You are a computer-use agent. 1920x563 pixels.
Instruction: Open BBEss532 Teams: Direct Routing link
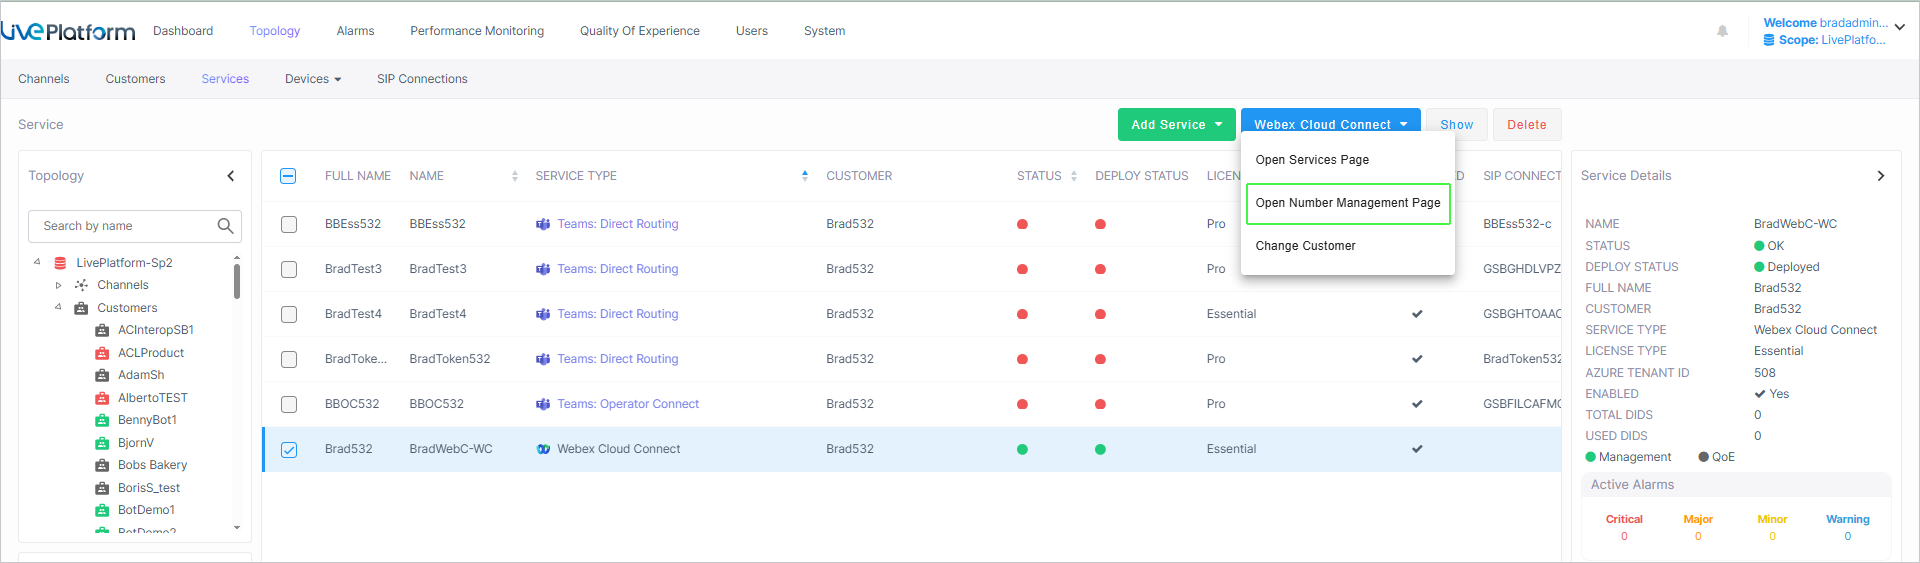618,224
